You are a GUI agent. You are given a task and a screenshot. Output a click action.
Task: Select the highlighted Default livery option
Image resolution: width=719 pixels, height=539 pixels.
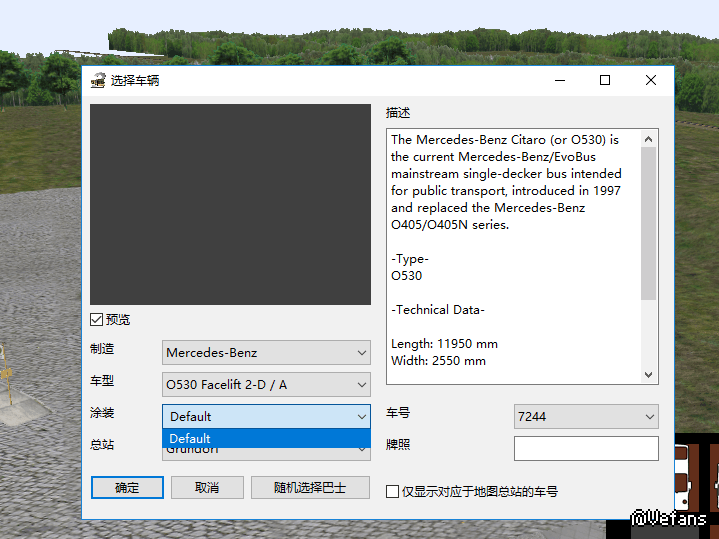click(266, 439)
